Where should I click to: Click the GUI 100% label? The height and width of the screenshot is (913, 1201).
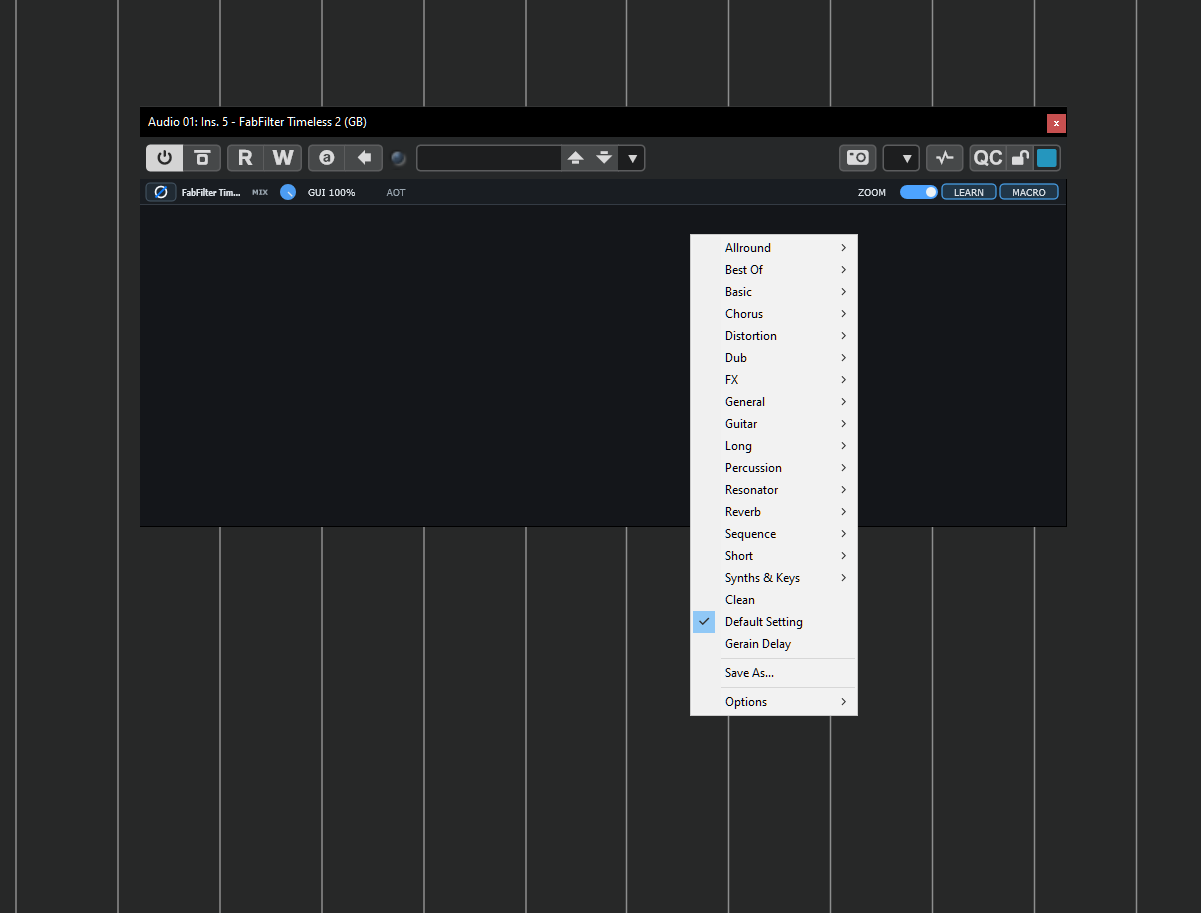(x=331, y=192)
